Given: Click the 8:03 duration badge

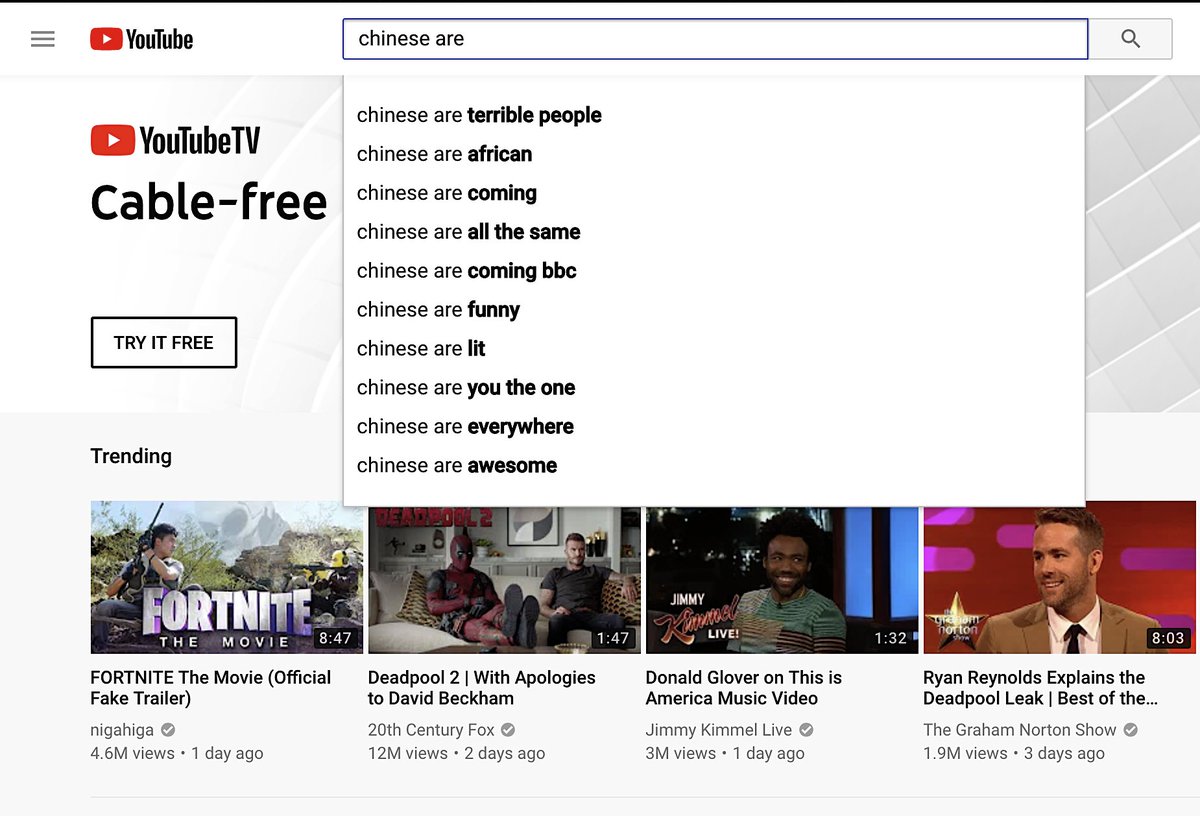Looking at the screenshot, I should pos(1168,638).
